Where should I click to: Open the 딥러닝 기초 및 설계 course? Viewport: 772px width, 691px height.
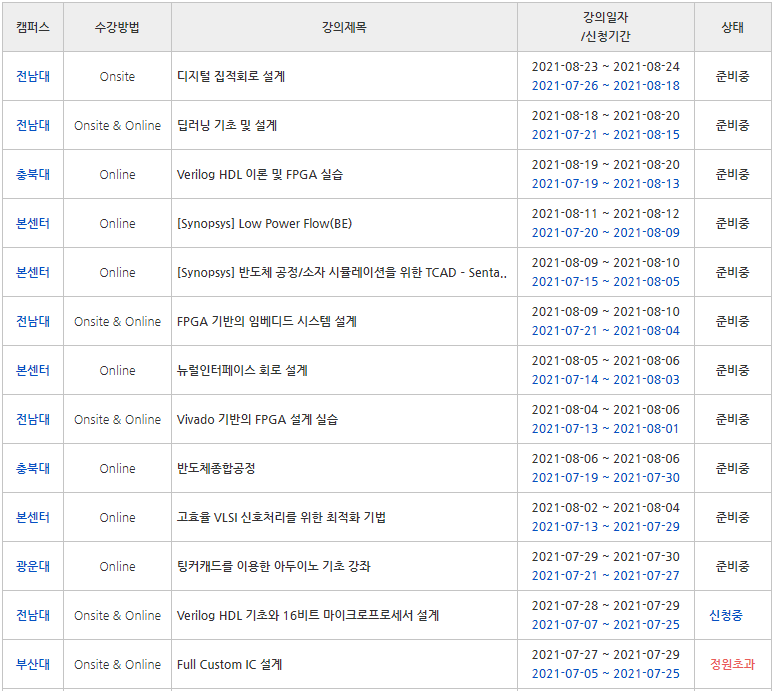point(227,125)
